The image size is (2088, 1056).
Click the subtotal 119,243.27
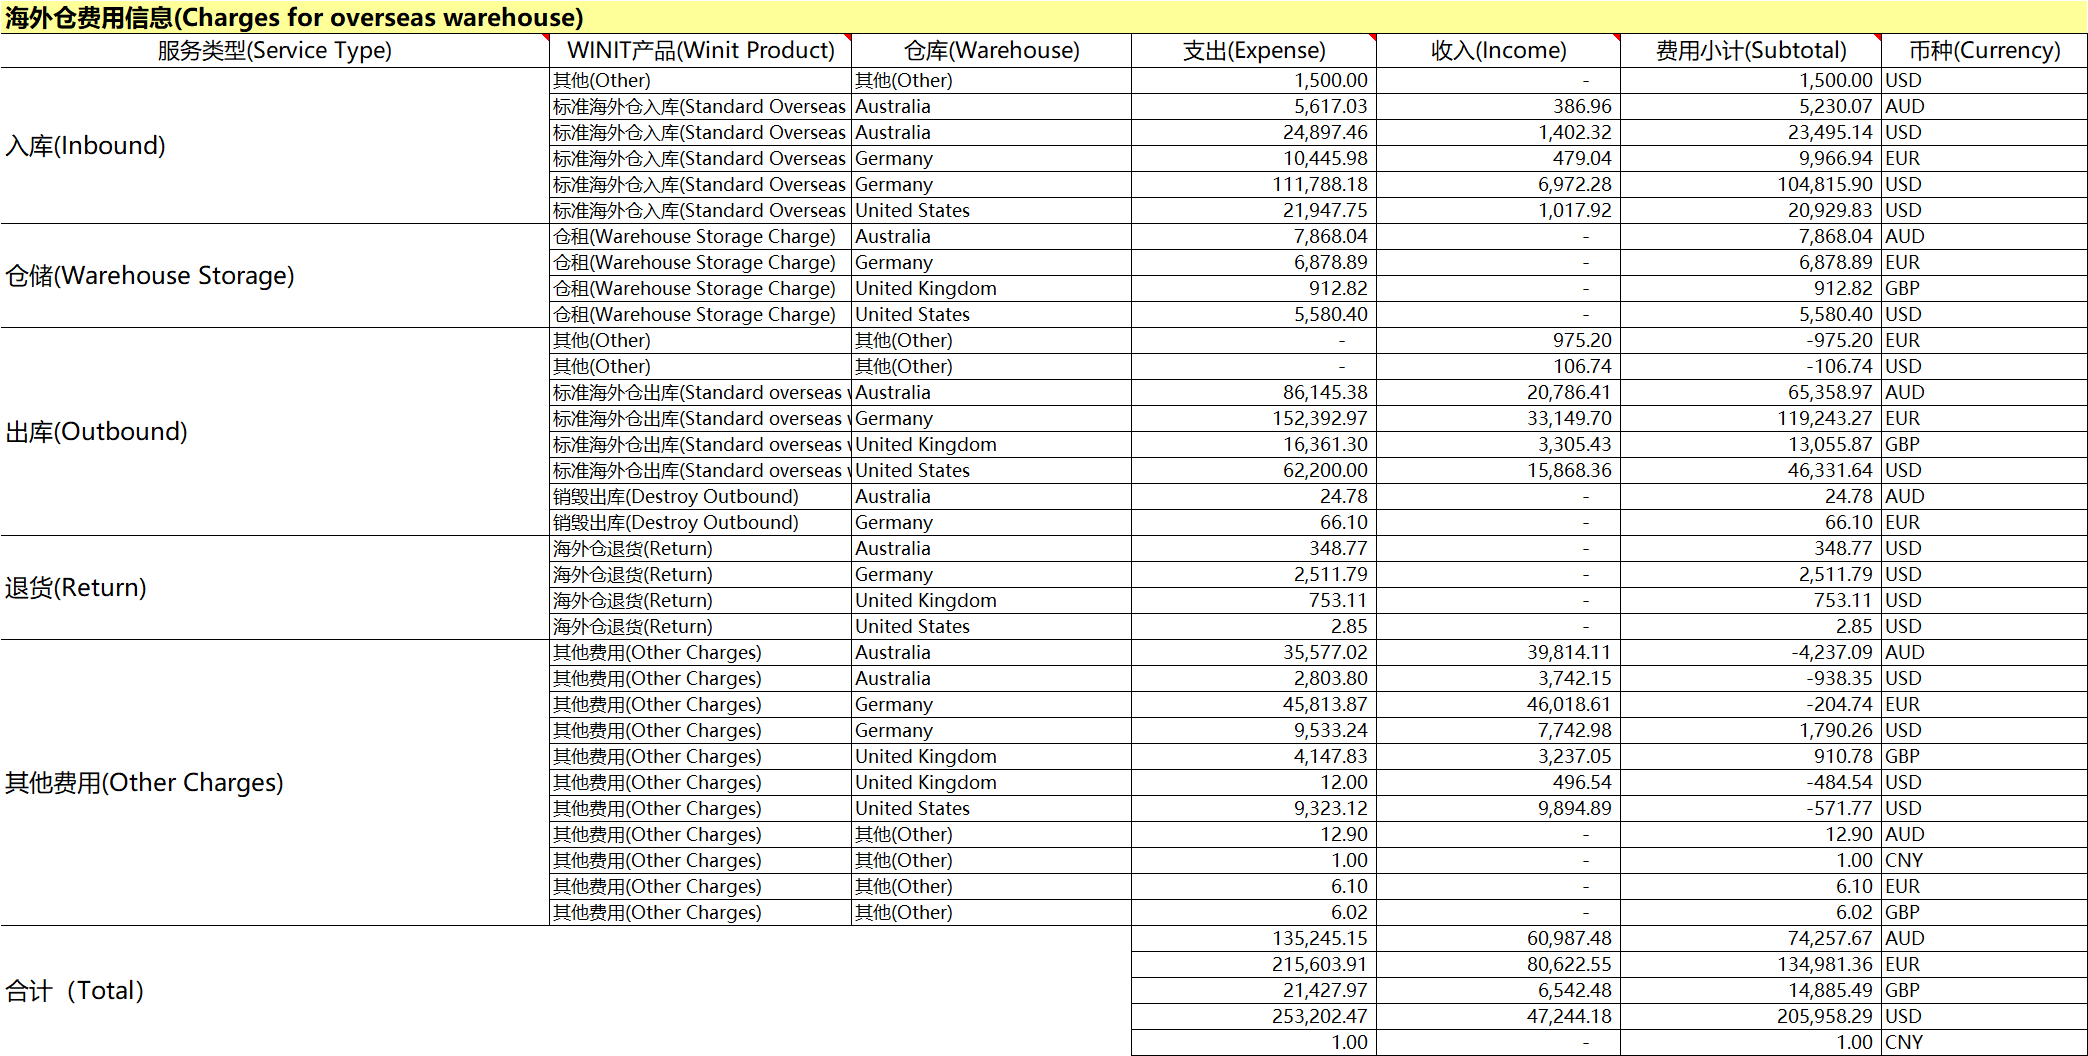pos(1751,418)
